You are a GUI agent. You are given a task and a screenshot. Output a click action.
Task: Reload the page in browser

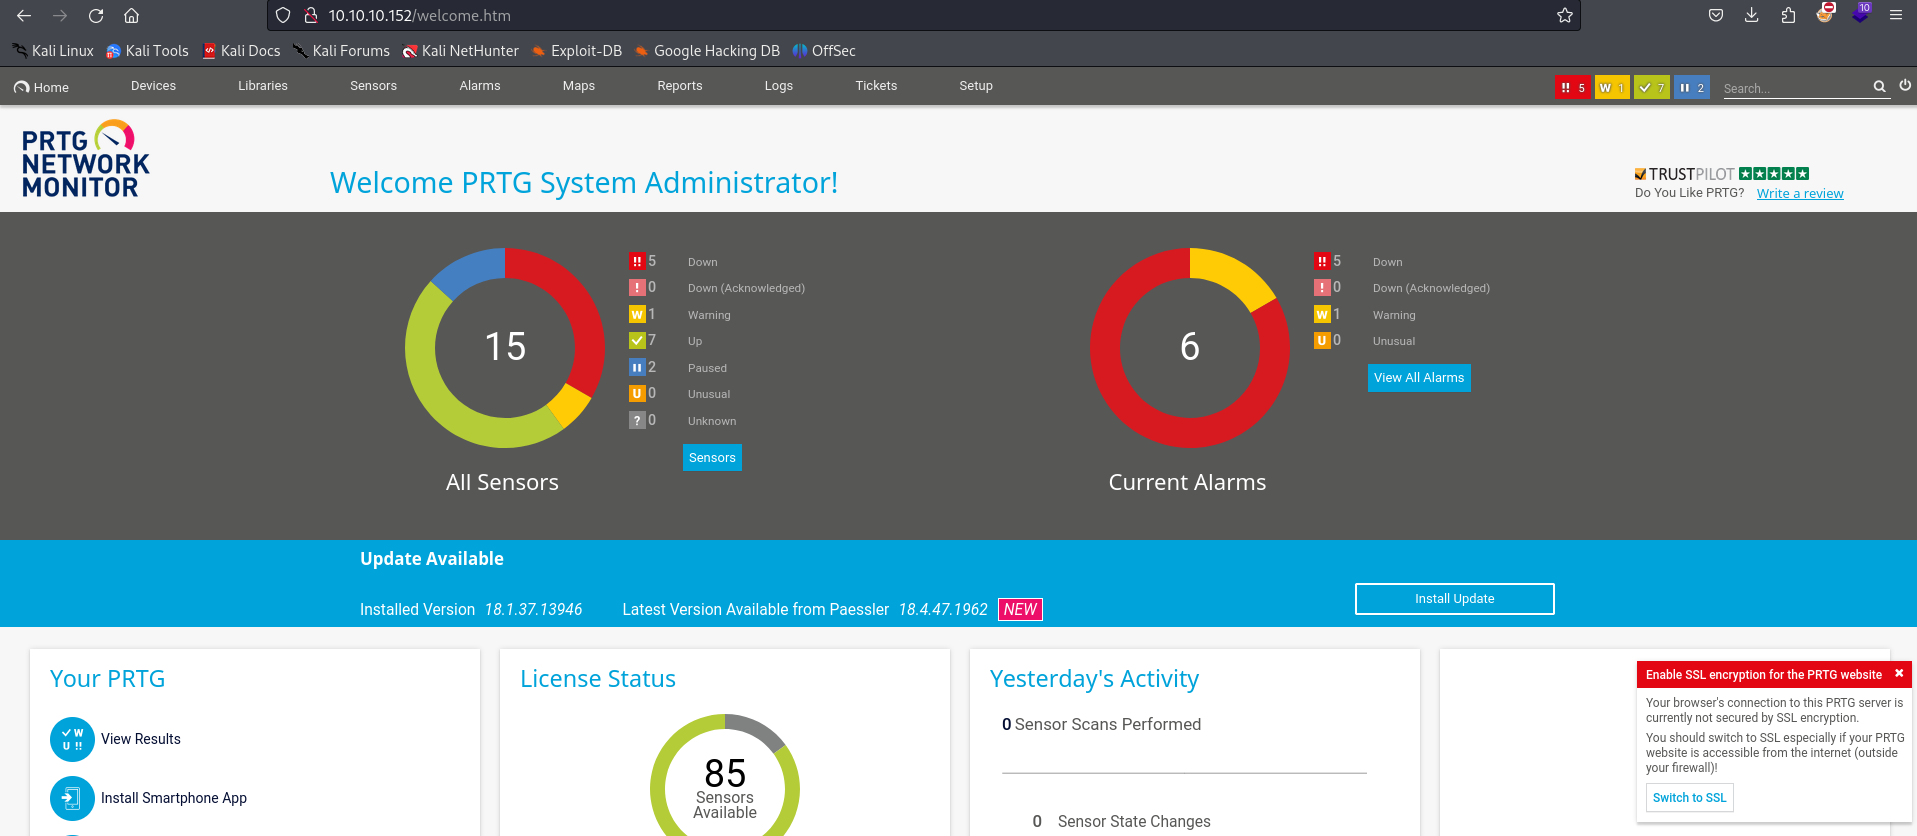click(x=96, y=16)
